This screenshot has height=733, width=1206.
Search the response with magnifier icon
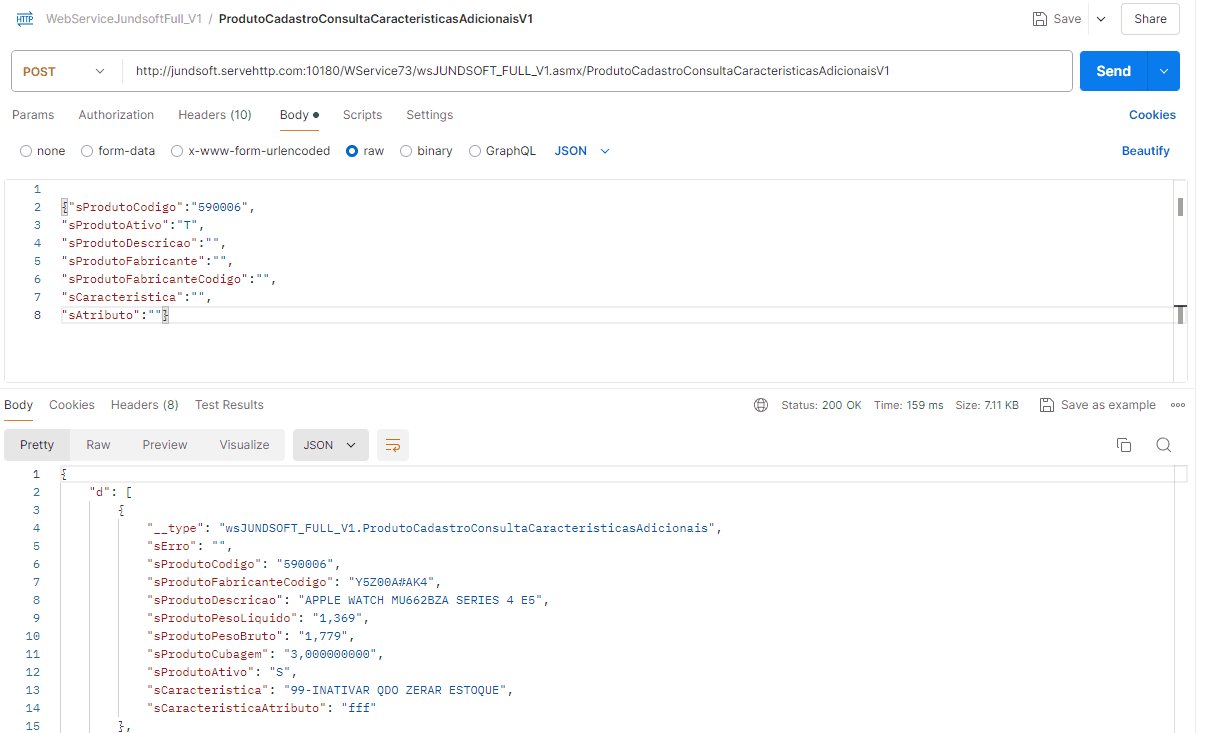1163,445
